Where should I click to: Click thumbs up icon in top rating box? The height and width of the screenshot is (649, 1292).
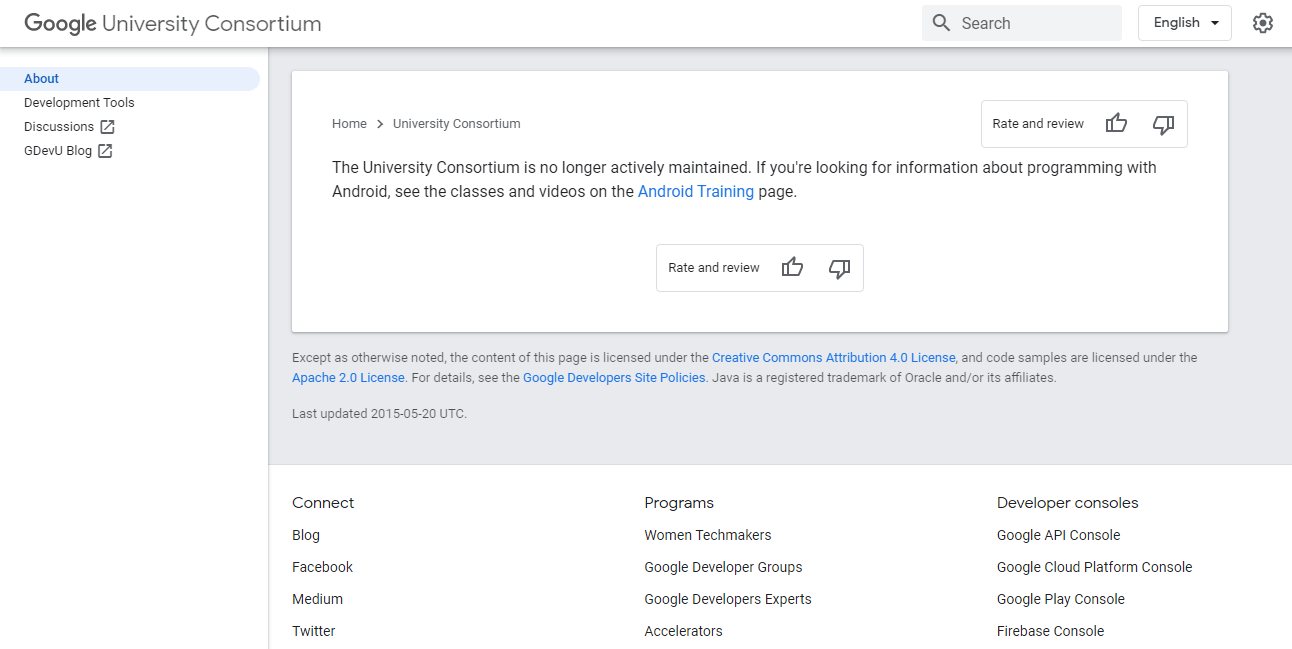[x=1116, y=124]
